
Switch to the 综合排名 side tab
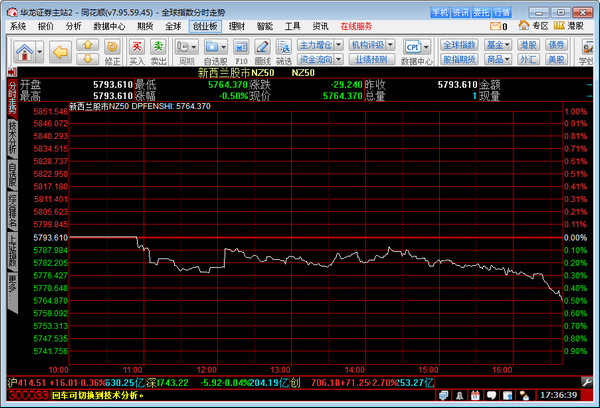pos(12,211)
